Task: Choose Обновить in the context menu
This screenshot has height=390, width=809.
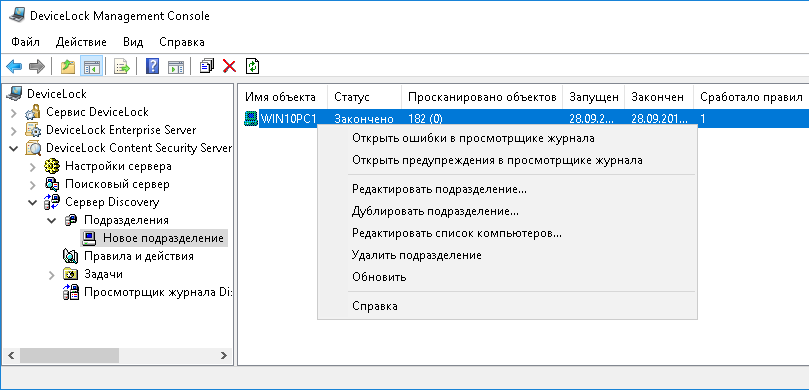Action: coord(379,277)
